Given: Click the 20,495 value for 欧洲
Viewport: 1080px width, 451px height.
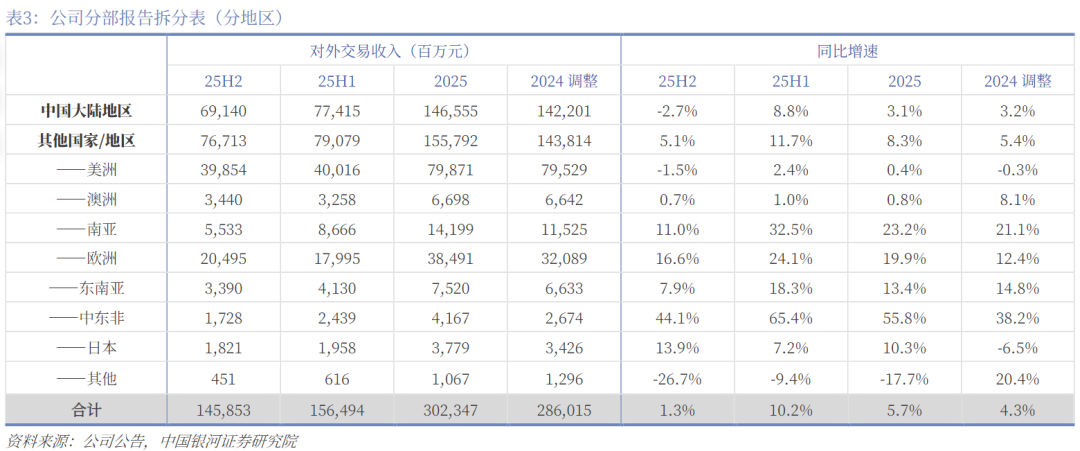Looking at the screenshot, I should (x=223, y=259).
